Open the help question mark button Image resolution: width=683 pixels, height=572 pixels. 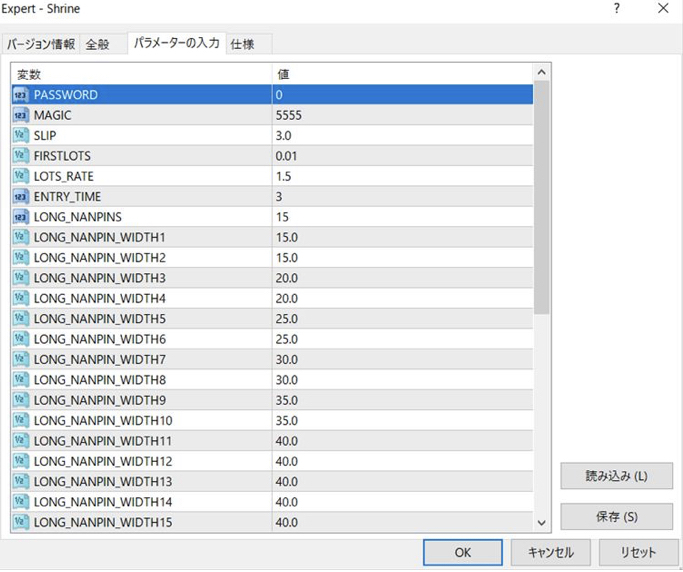[617, 9]
